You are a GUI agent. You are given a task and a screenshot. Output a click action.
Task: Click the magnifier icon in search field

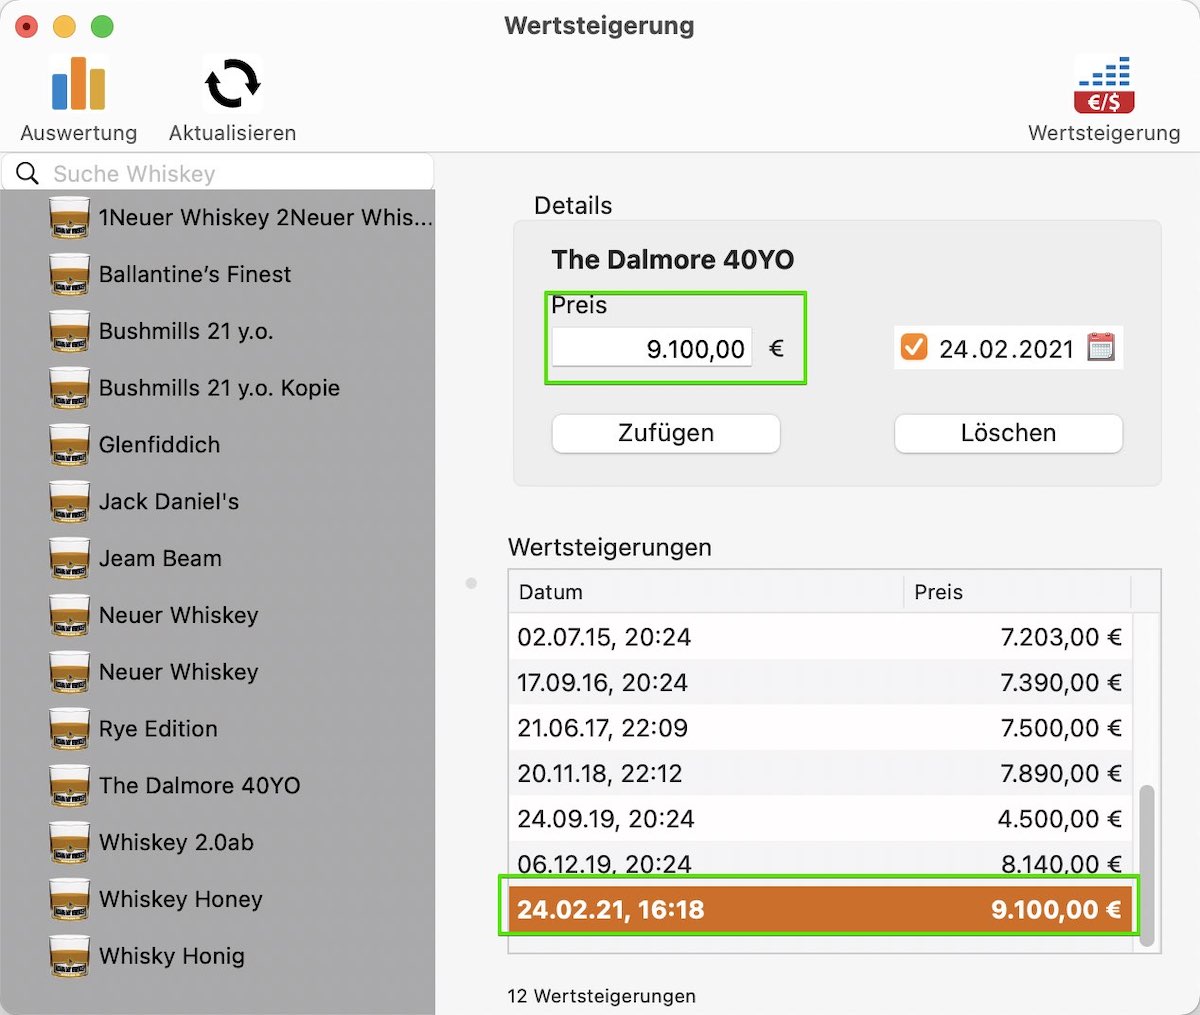click(28, 174)
